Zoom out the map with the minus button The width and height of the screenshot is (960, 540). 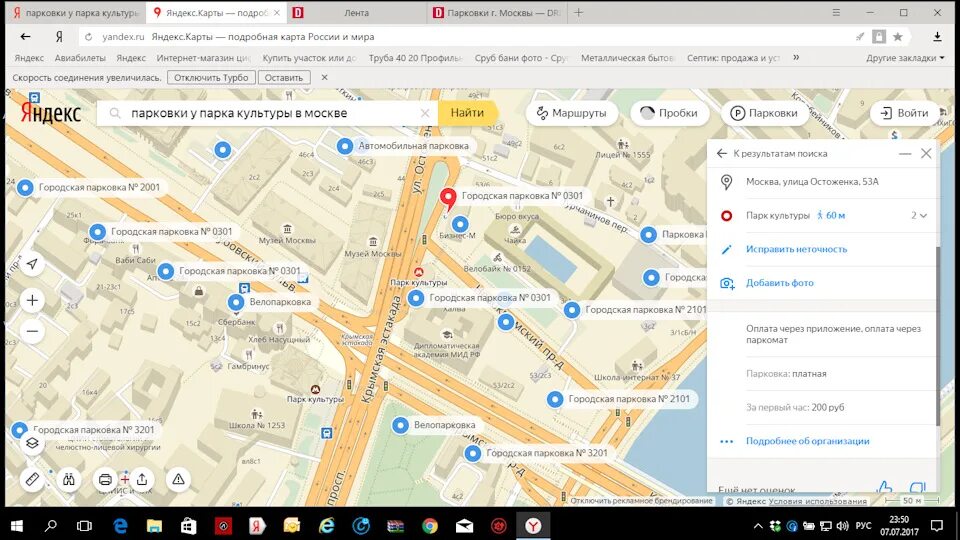32,331
